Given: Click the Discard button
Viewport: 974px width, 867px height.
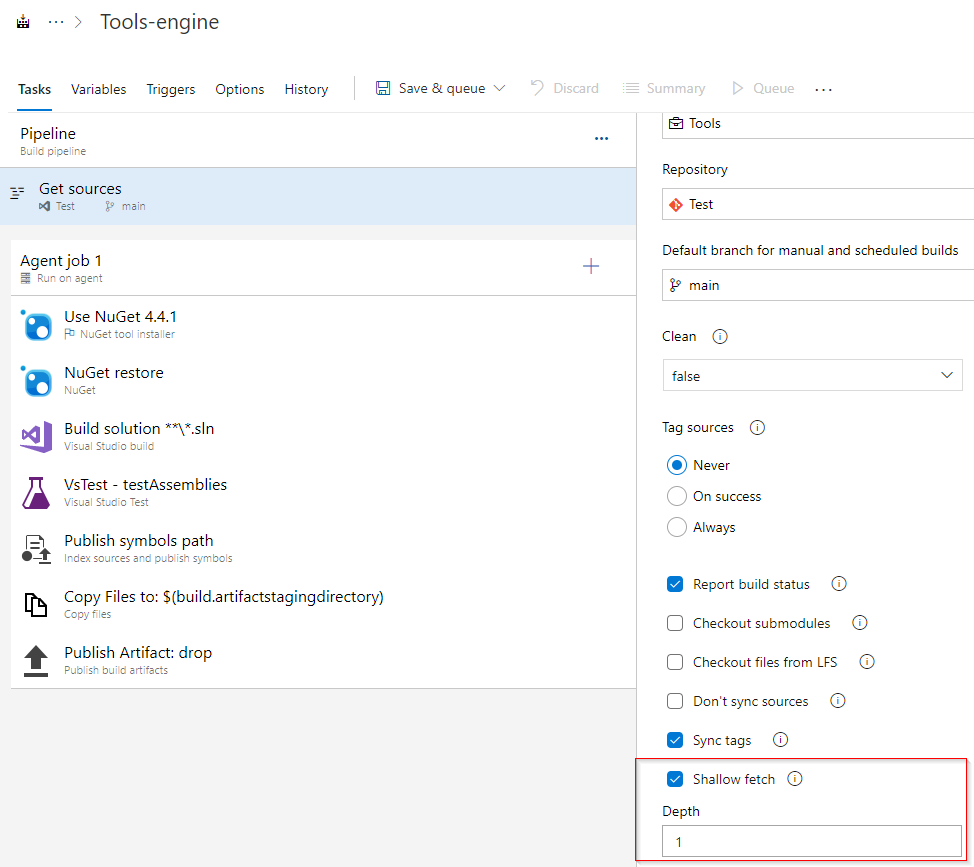Looking at the screenshot, I should (565, 88).
